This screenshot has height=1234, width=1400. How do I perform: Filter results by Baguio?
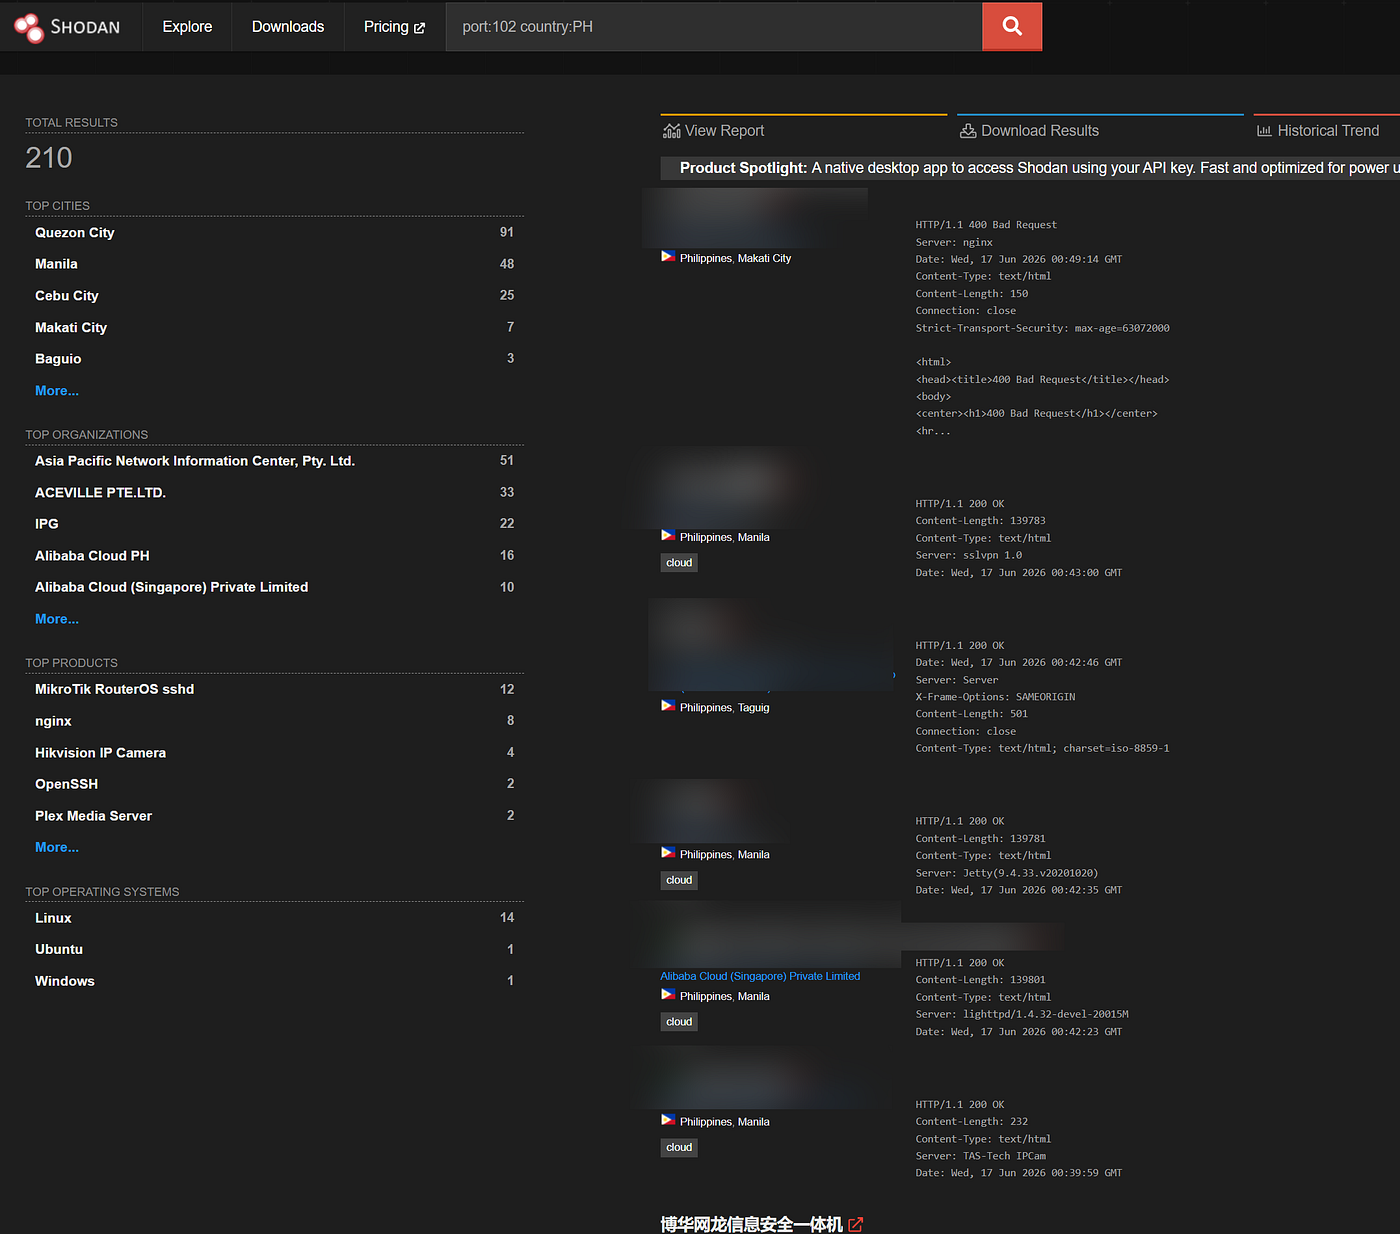[x=58, y=359]
